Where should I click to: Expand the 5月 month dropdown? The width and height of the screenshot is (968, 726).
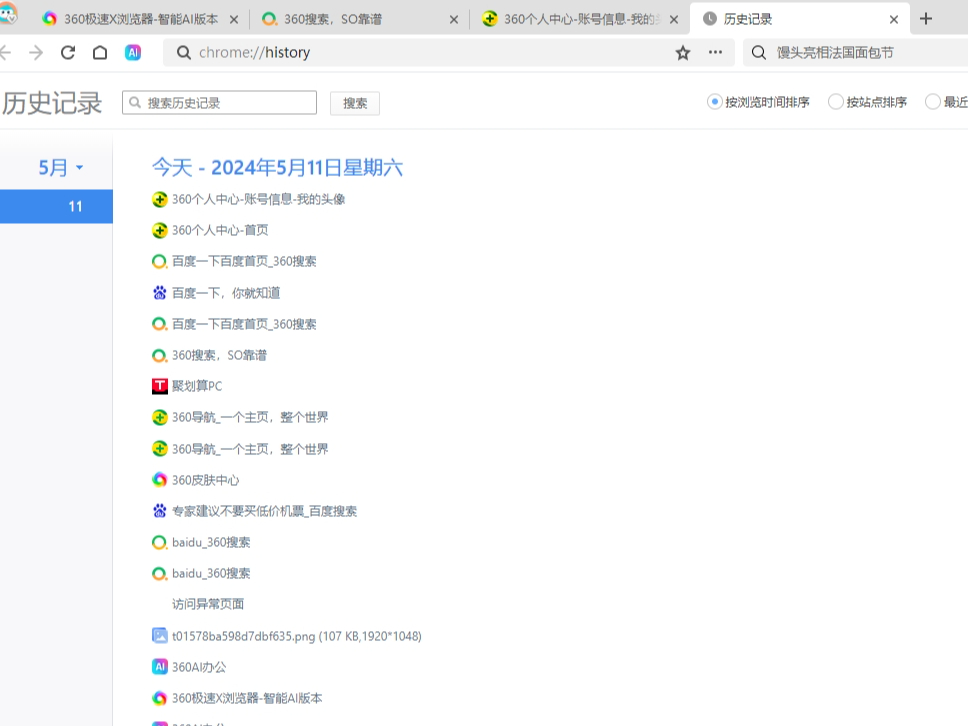point(60,167)
